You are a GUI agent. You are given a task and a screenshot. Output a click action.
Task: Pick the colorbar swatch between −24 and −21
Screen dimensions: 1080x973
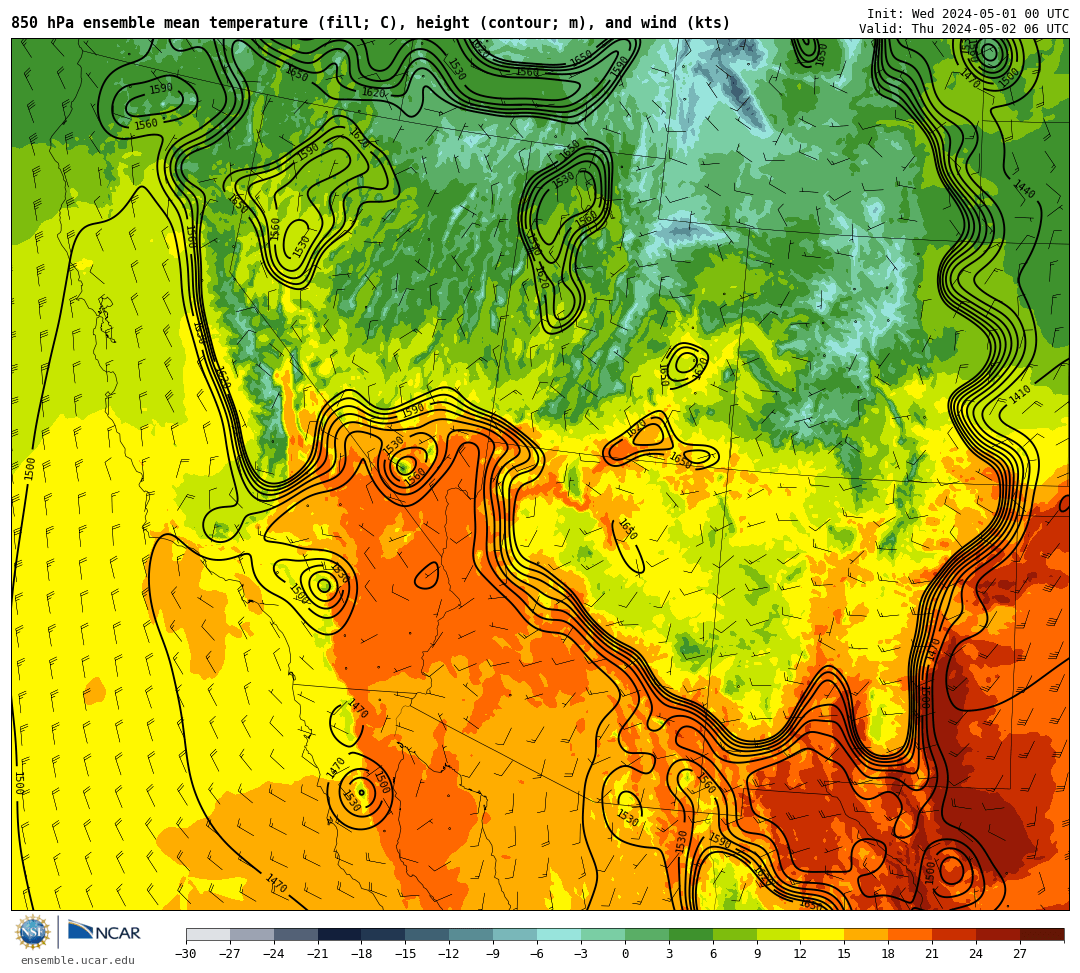tap(296, 934)
